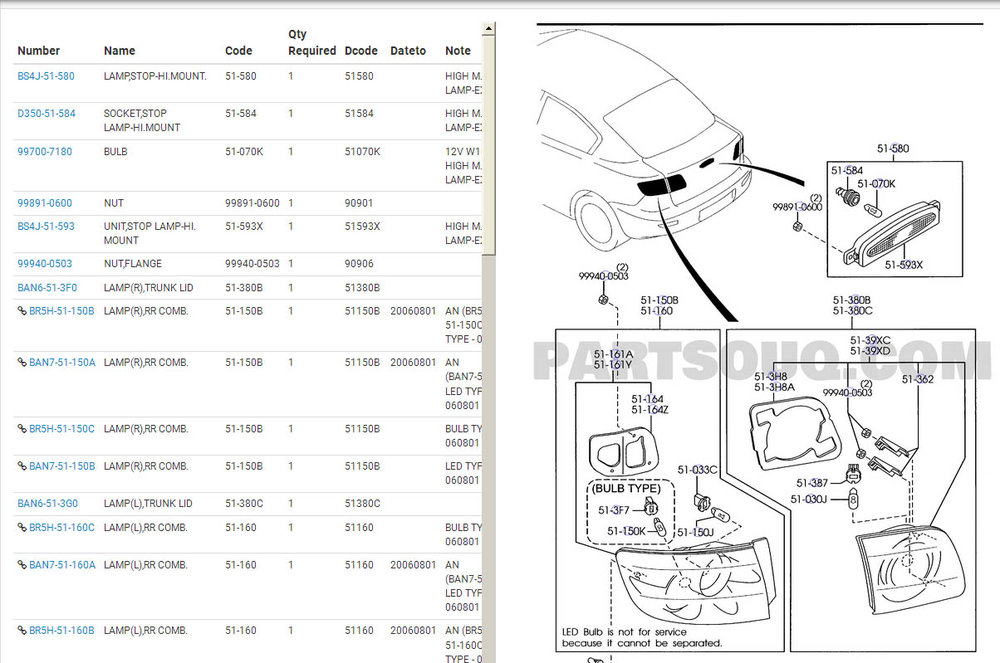Select the 51-164Z callout in the diagram
The image size is (1000, 663).
click(650, 410)
